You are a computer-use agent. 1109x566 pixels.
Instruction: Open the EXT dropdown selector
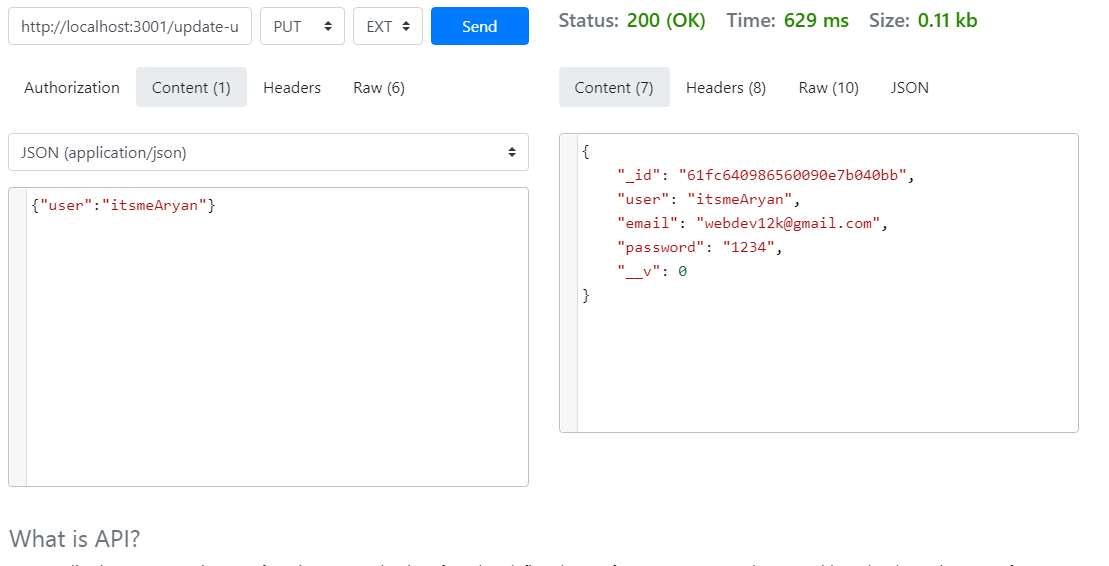(x=388, y=26)
